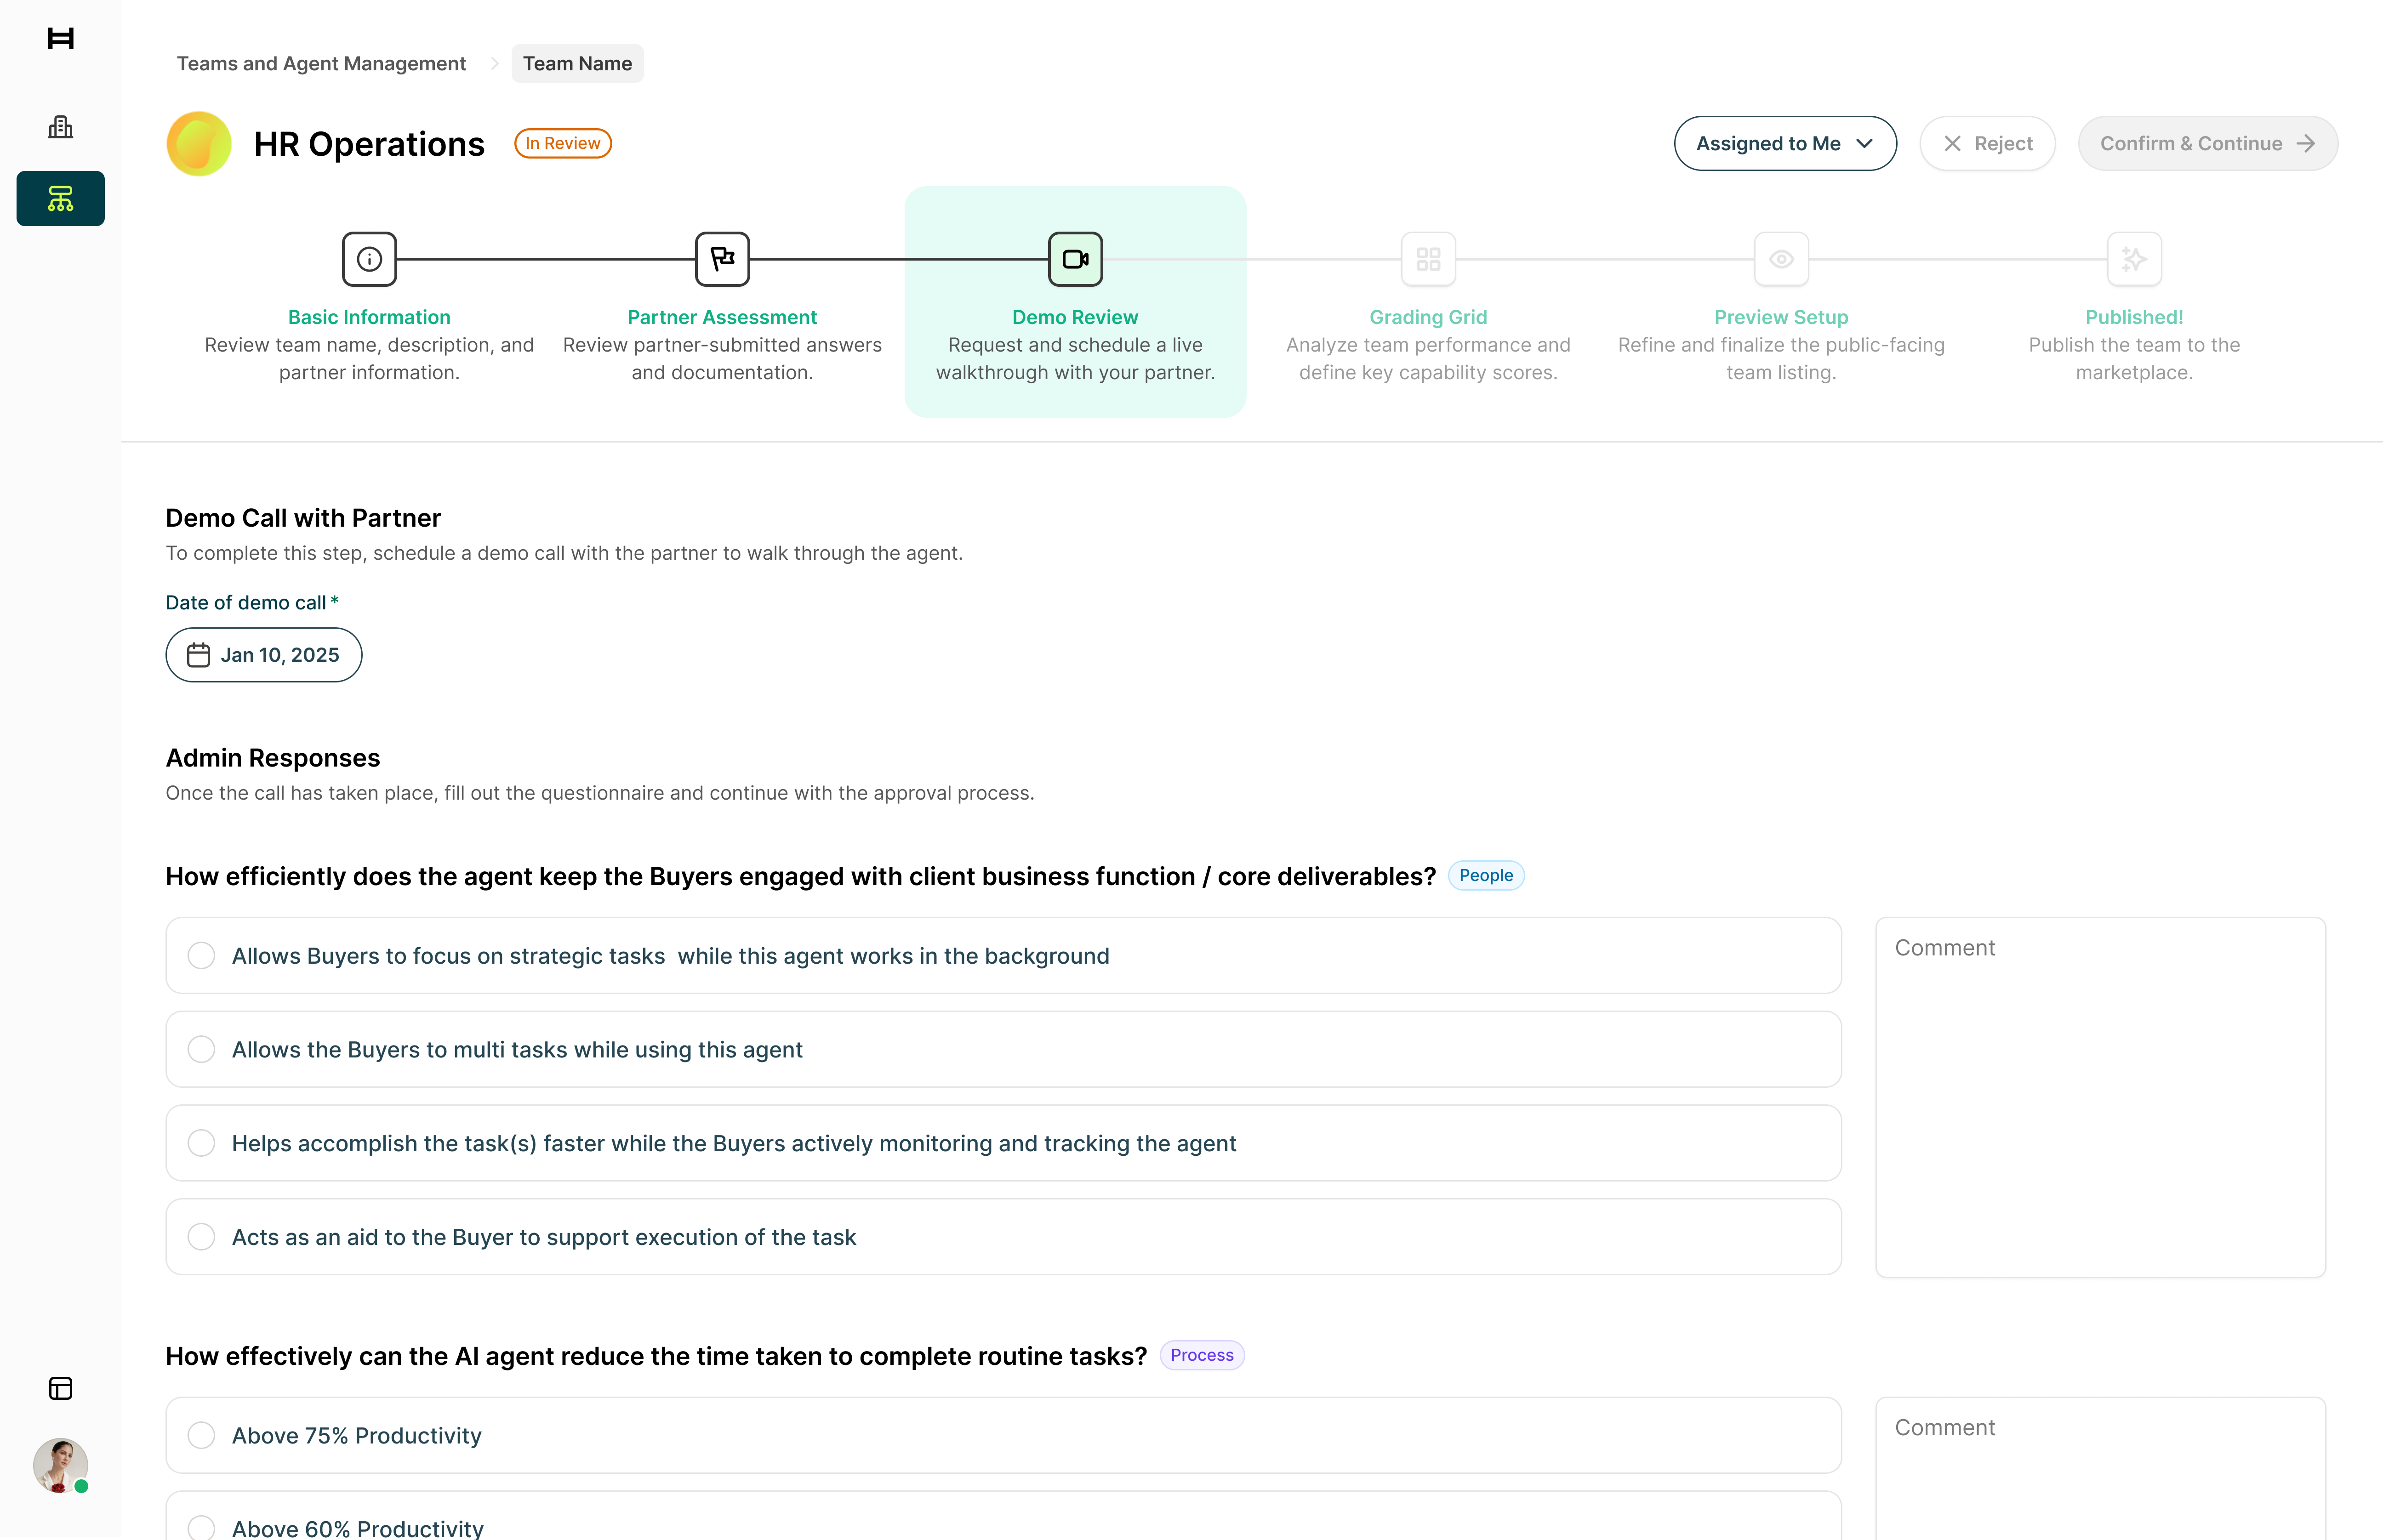Select the teams hierarchy icon in sidebar
Screen dimensions: 2383x1540
(60, 198)
